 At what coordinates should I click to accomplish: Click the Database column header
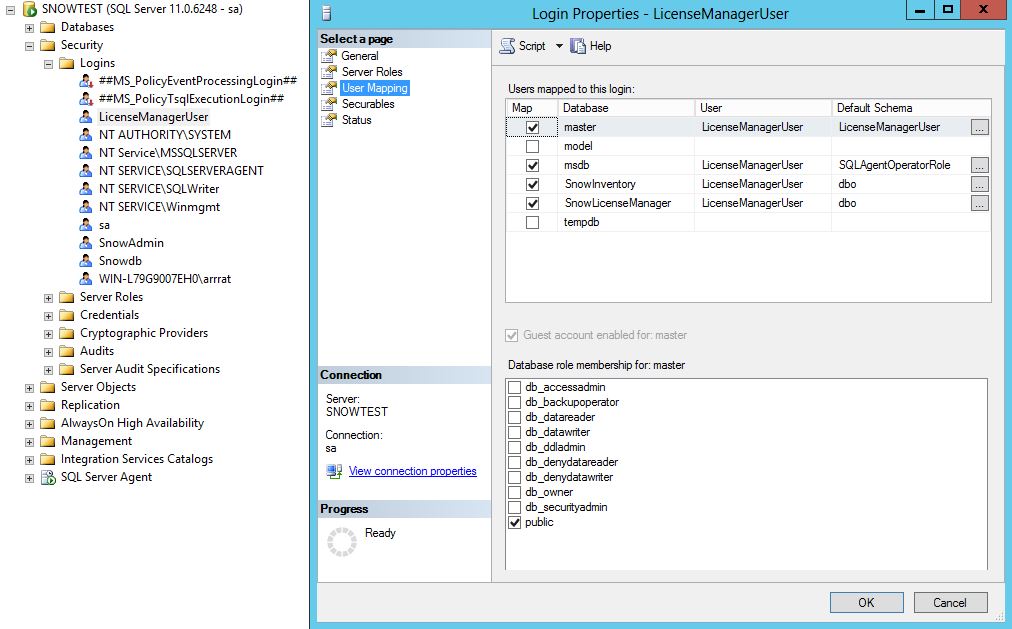tap(626, 108)
